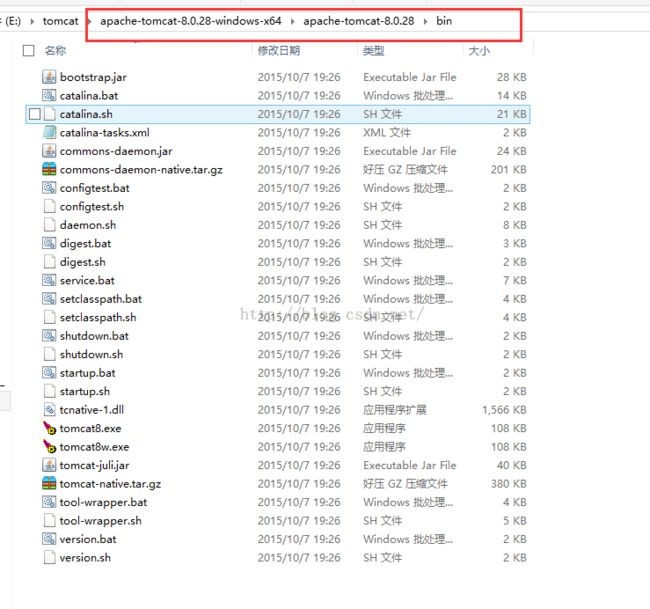The image size is (650, 609).
Task: Click the commons-daemon.jar file icon
Action: coord(49,151)
